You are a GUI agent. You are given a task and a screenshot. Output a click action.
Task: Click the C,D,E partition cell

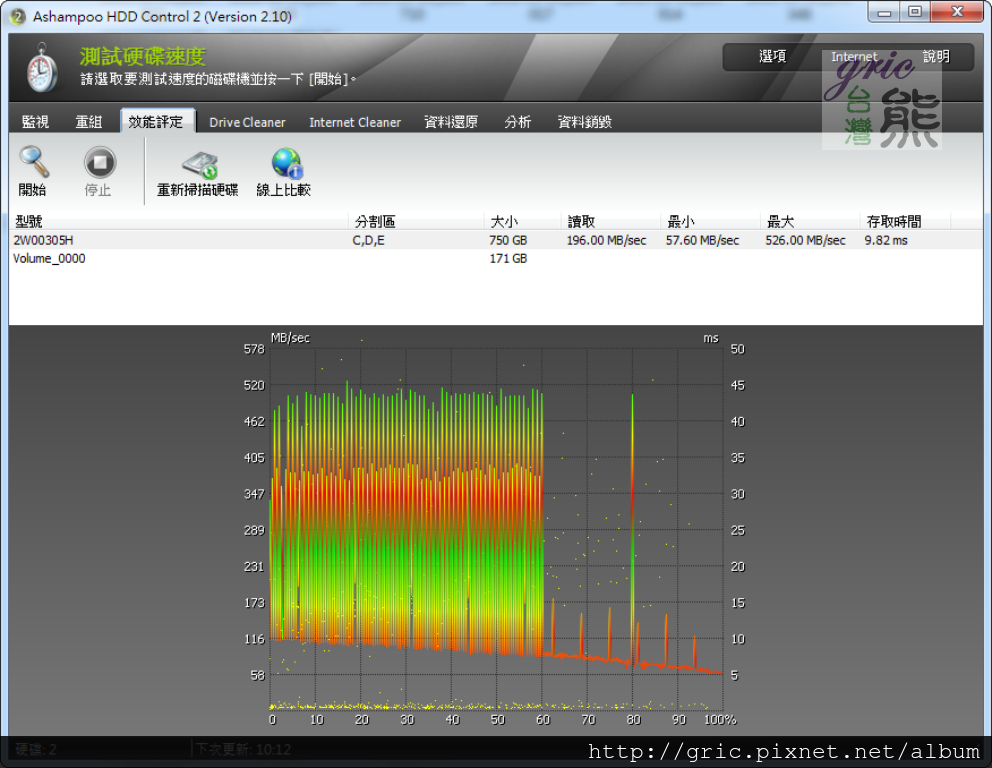tap(368, 240)
